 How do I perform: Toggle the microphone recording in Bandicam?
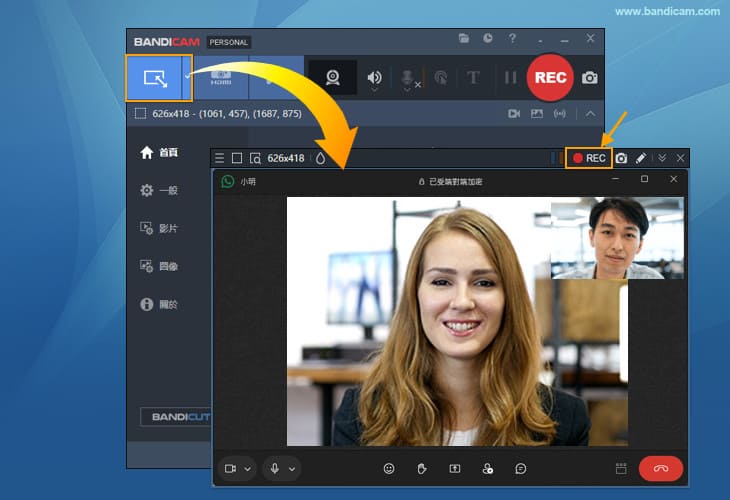408,77
